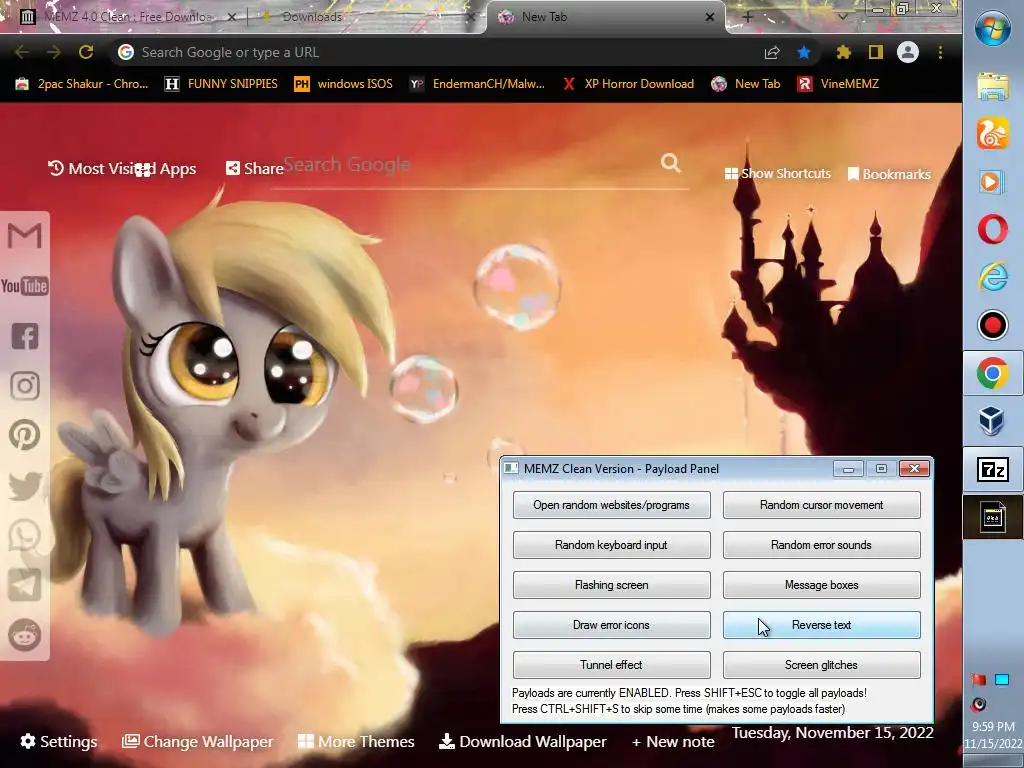Open the Facebook sidebar shortcut
The image size is (1024, 768).
point(25,336)
